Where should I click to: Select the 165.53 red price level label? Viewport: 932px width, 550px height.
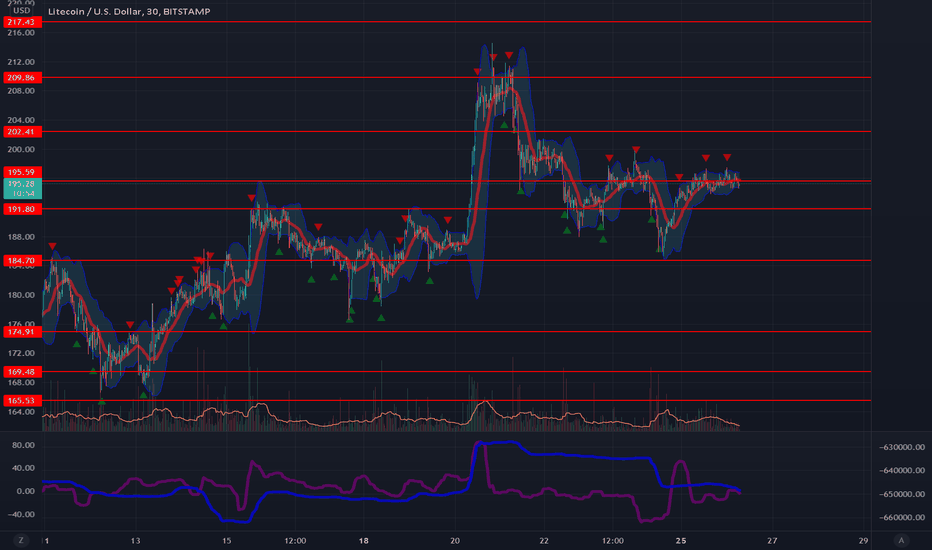pyautogui.click(x=22, y=400)
